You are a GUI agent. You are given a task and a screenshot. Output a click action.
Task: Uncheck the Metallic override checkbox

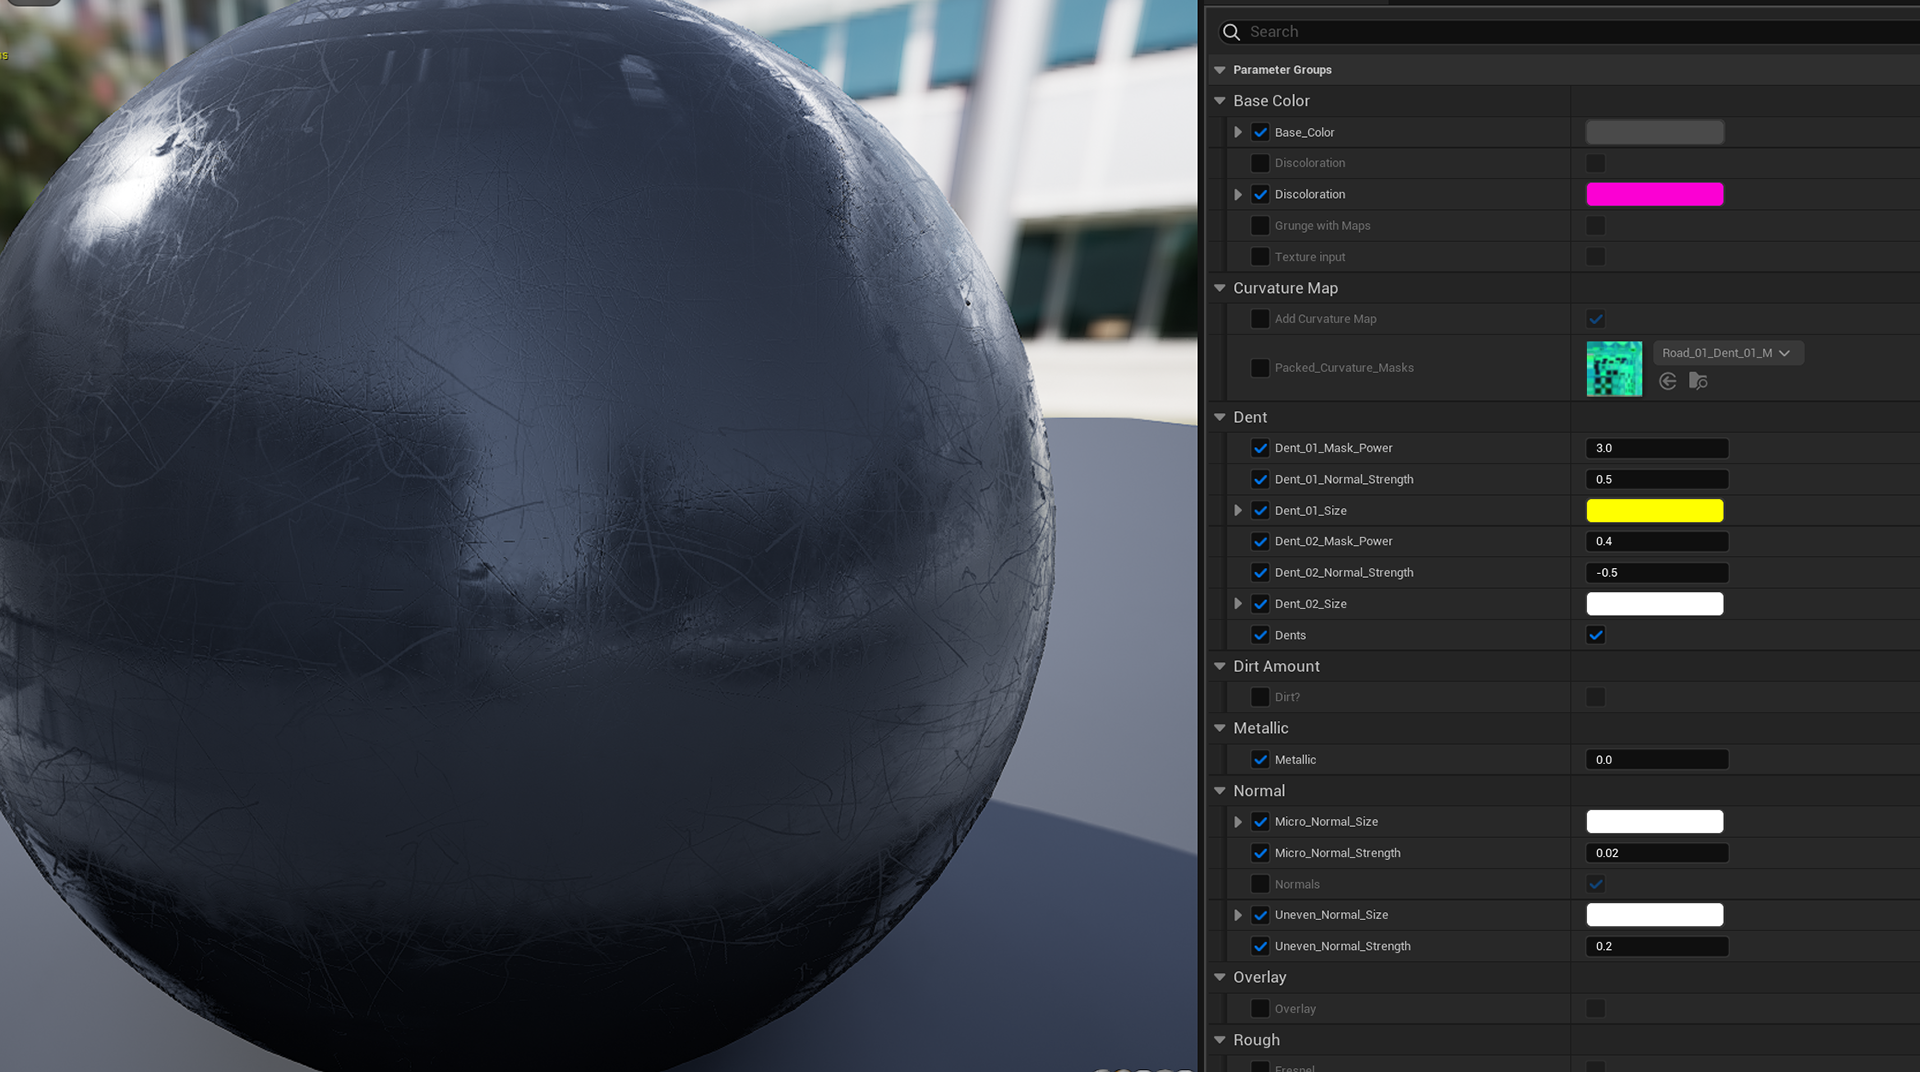click(1260, 759)
